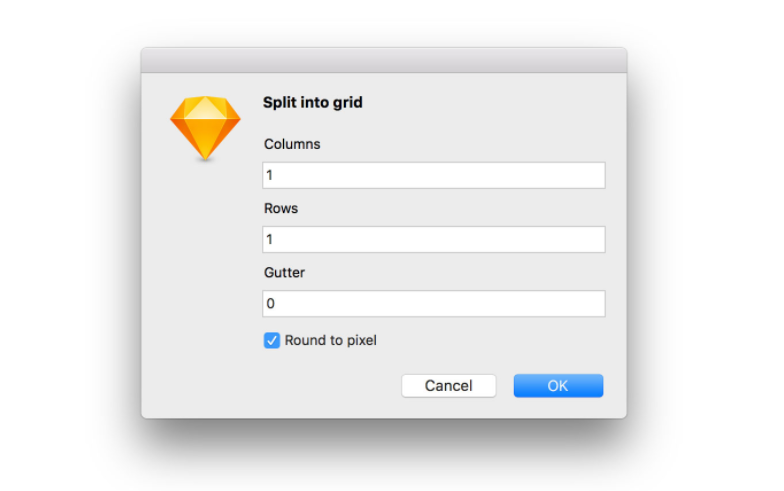
Task: Click the blue default OK button's text
Action: pos(558,386)
